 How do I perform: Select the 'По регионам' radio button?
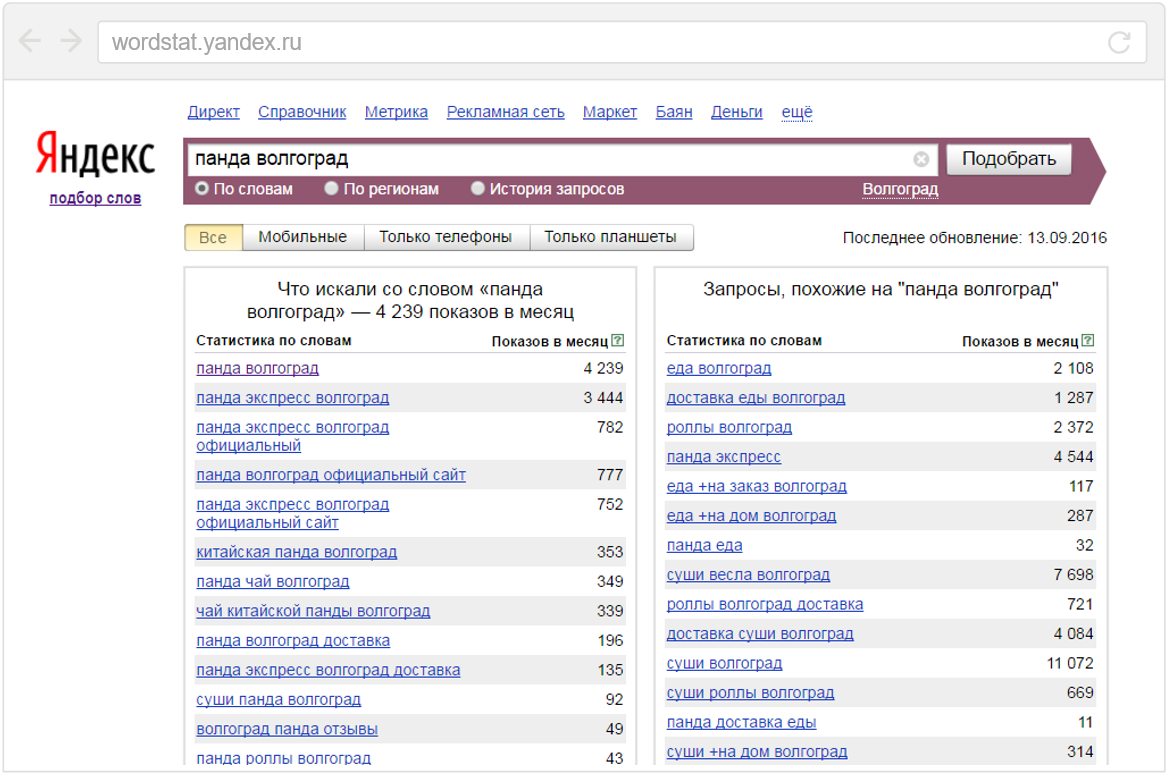pyautogui.click(x=332, y=189)
